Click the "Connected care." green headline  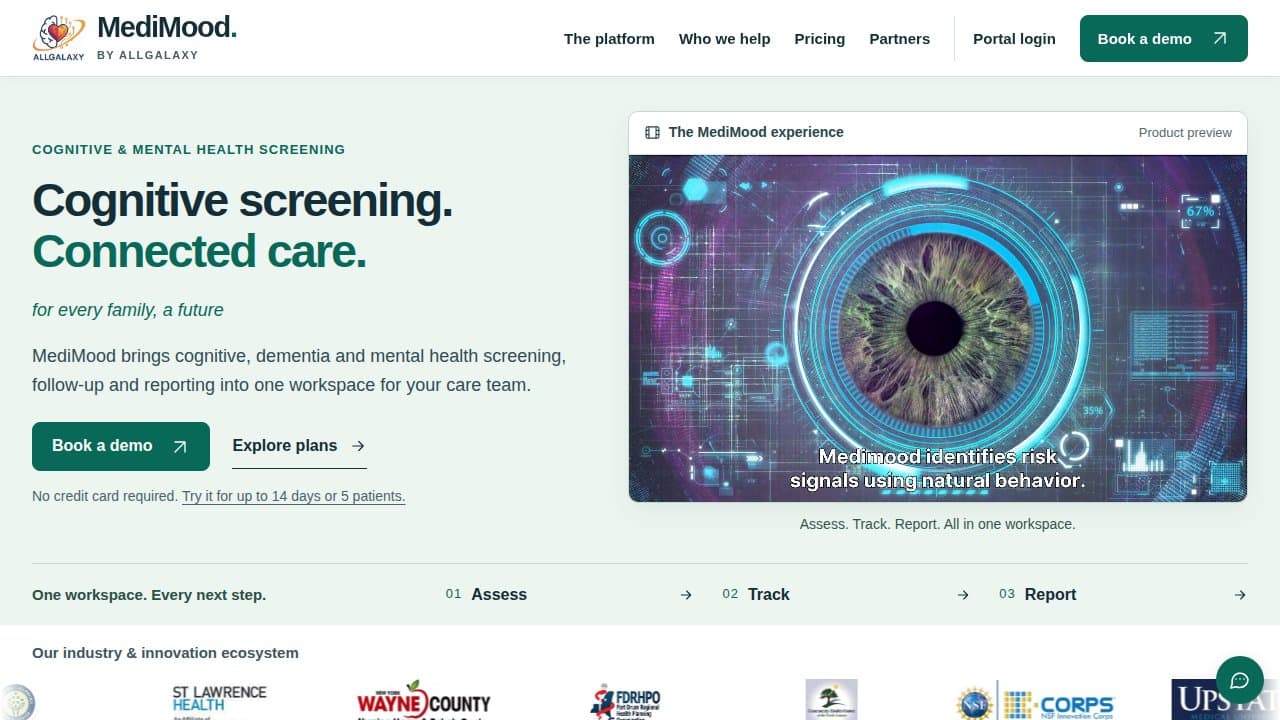(199, 251)
